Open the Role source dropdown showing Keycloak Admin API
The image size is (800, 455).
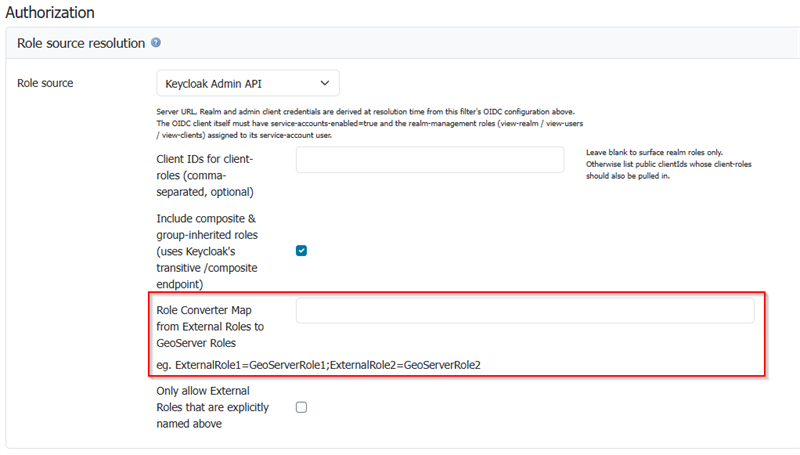click(x=248, y=83)
